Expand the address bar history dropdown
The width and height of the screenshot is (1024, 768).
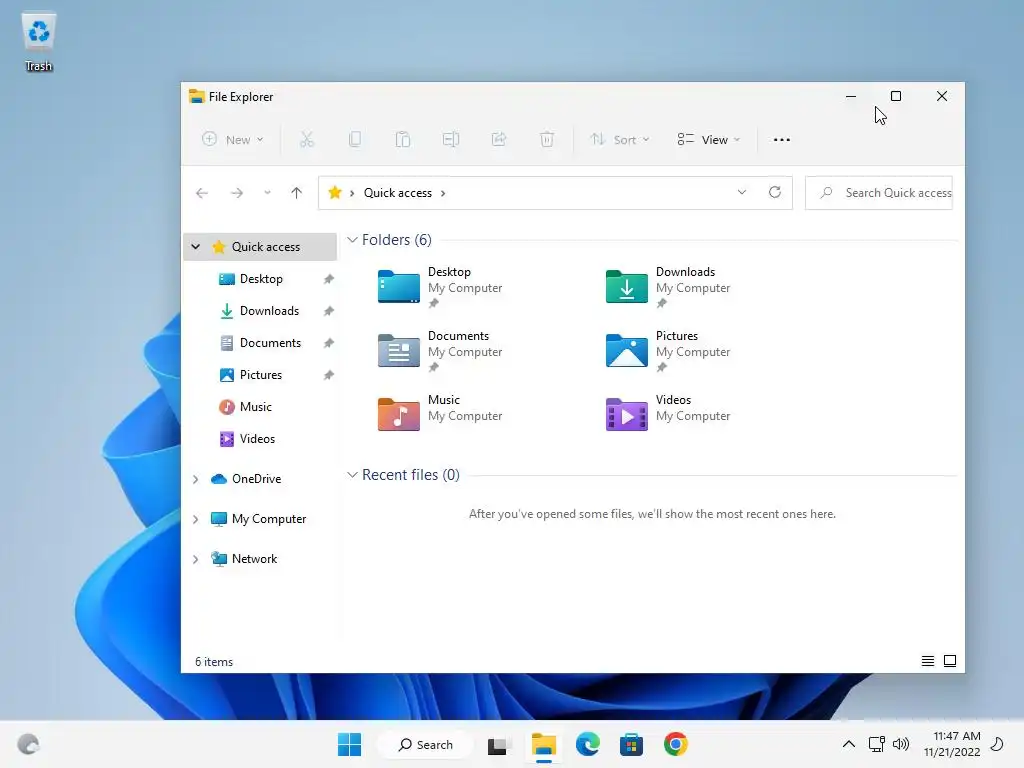[742, 192]
